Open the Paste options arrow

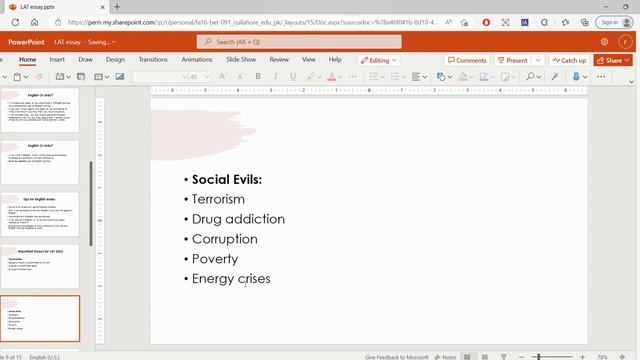click(x=26, y=77)
